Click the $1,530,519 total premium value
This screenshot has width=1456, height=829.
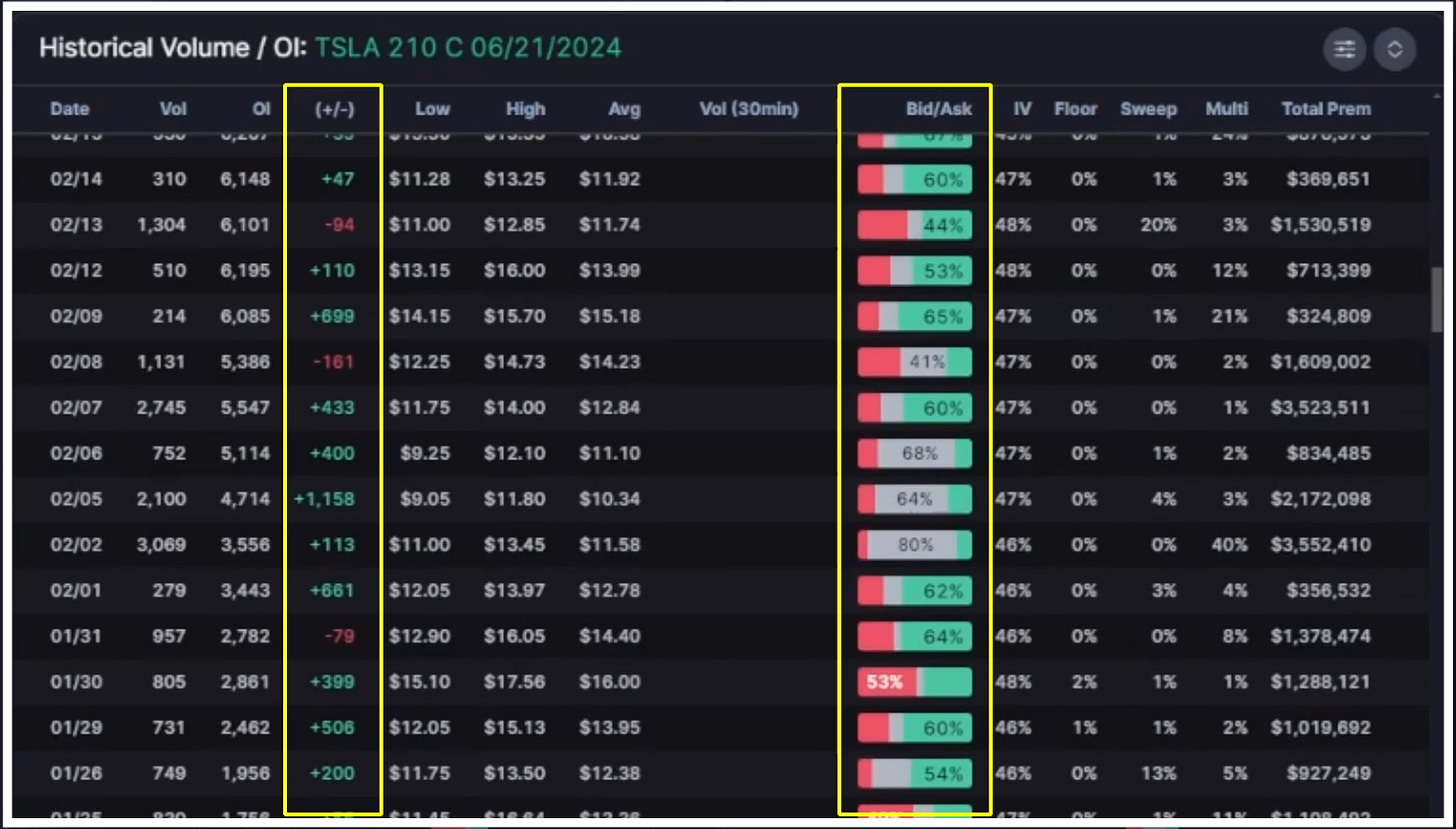pos(1321,225)
